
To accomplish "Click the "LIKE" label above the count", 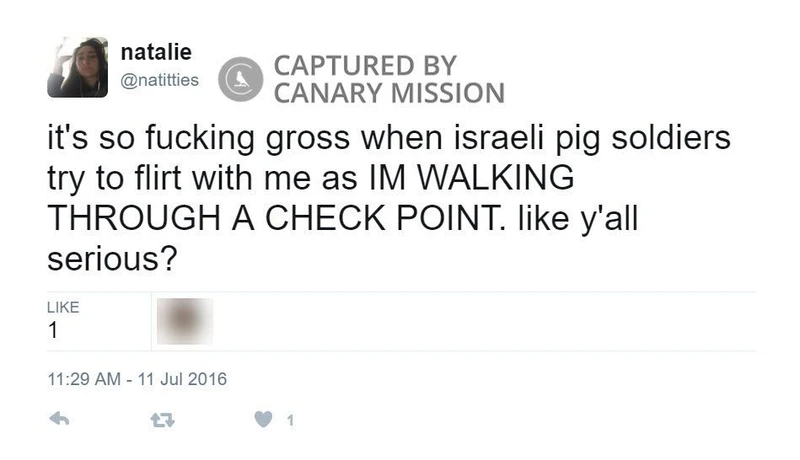I will (62, 307).
